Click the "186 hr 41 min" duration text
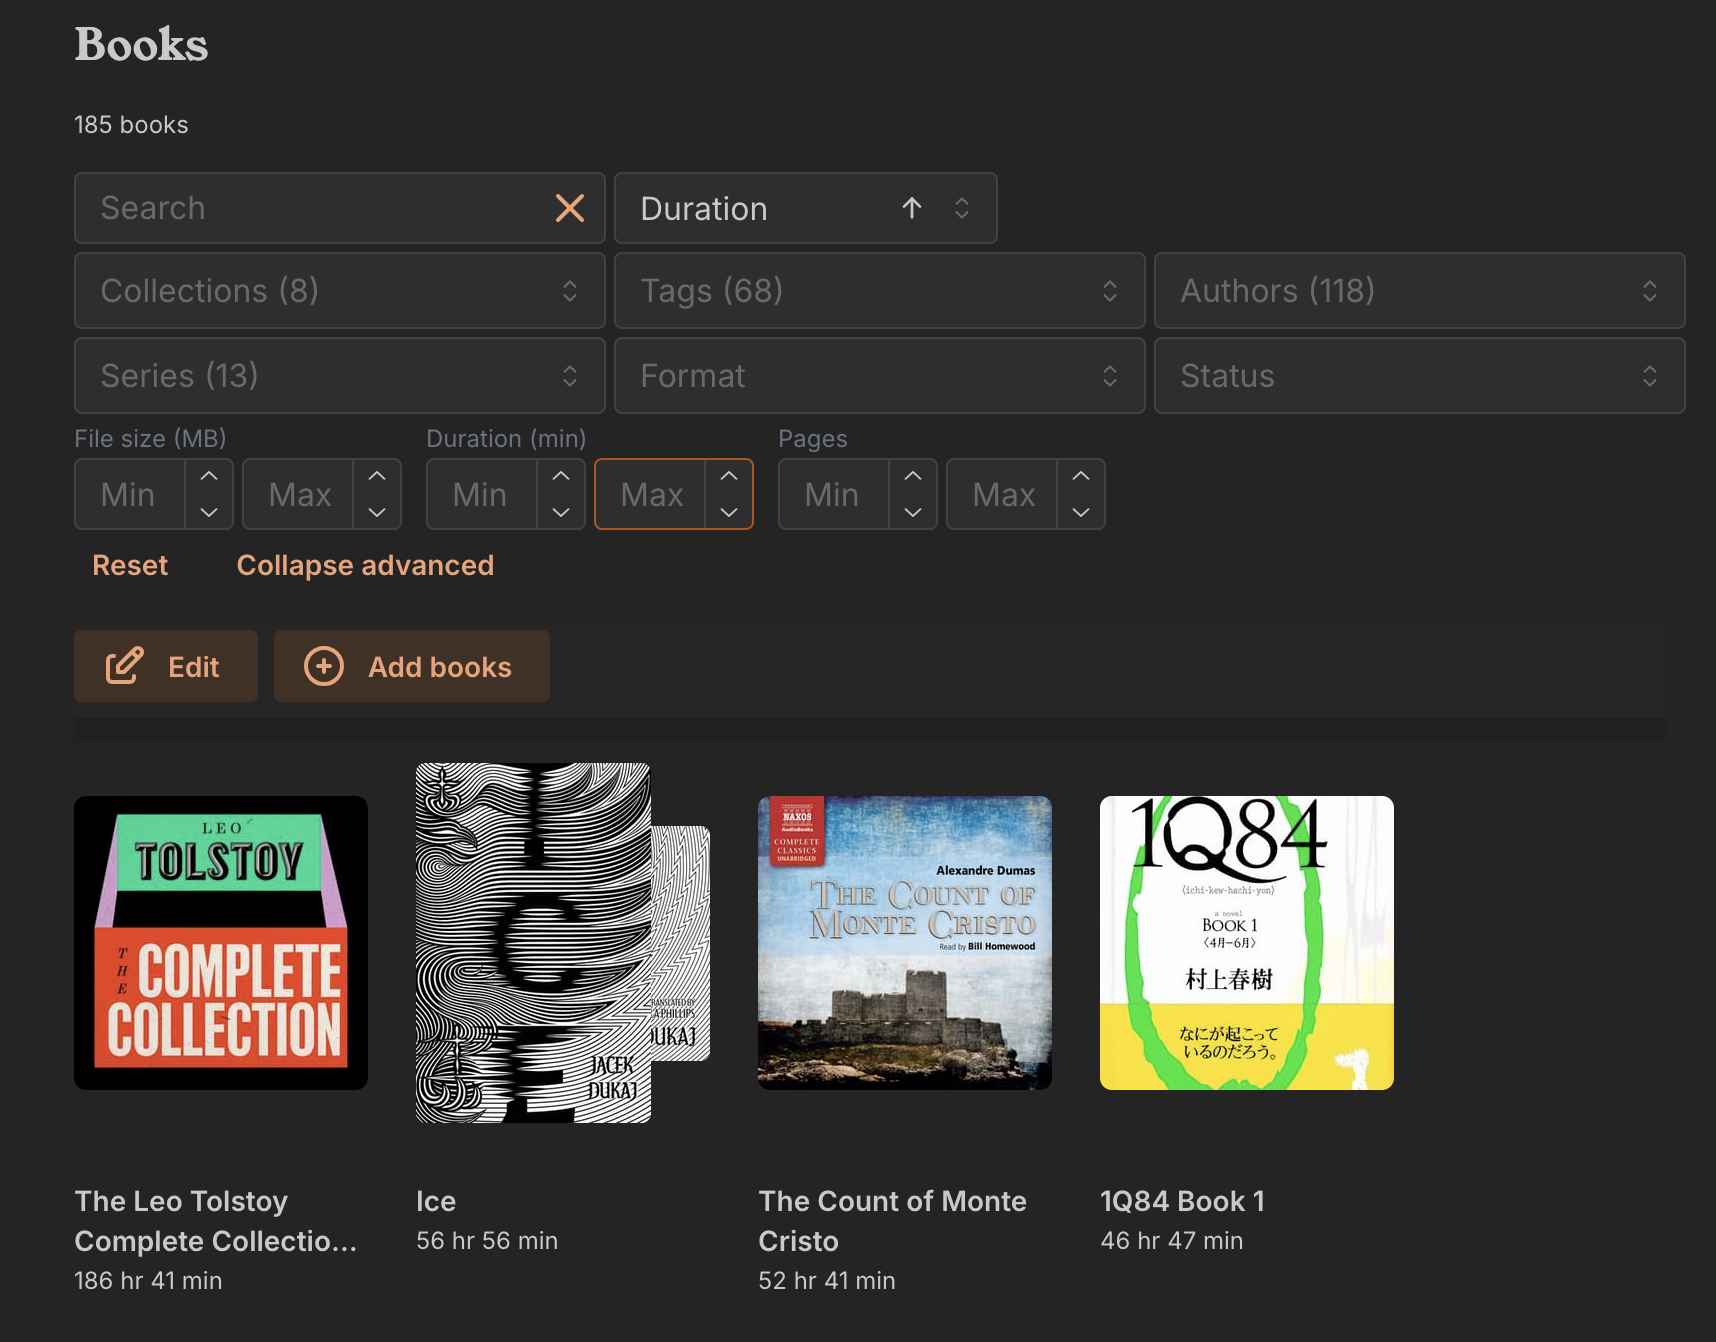This screenshot has height=1342, width=1716. point(148,1281)
